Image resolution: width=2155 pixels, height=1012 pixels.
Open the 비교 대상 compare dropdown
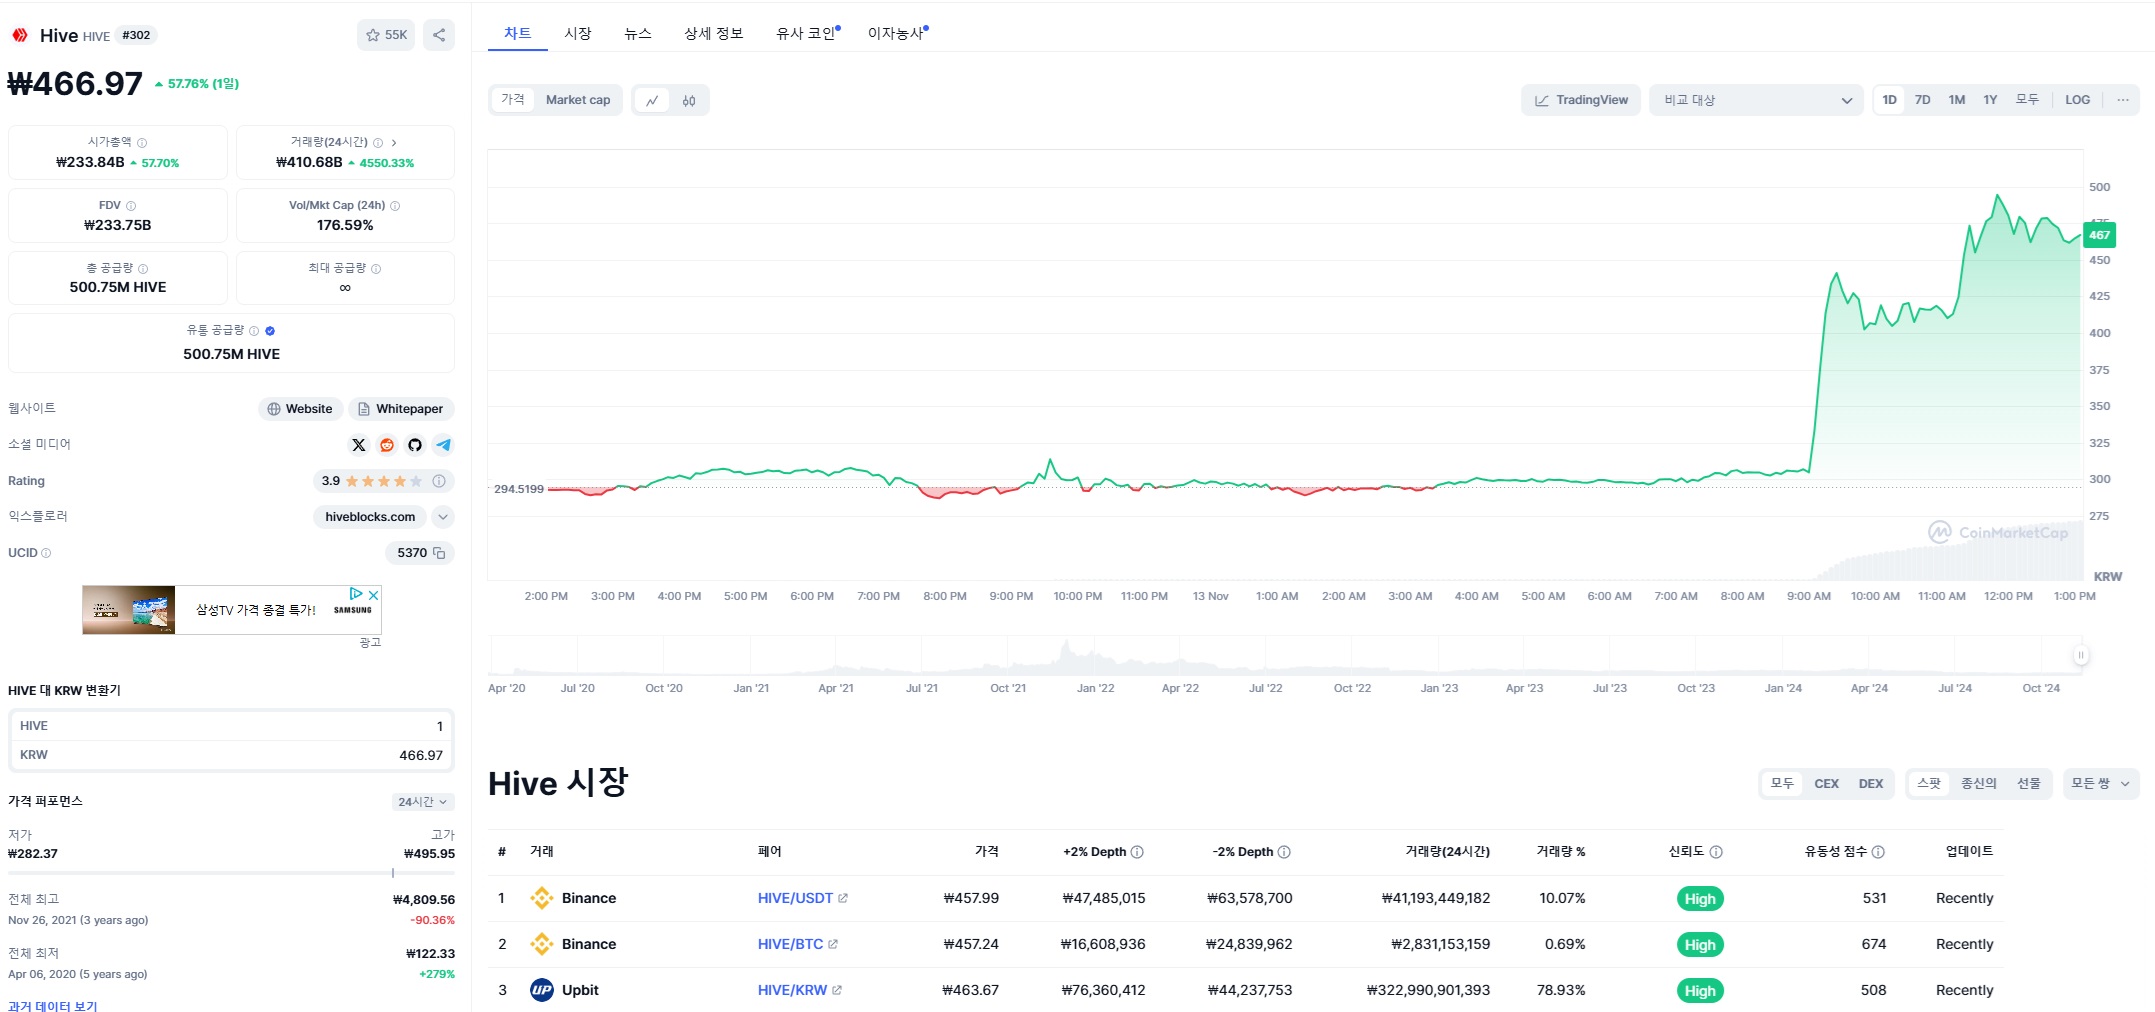tap(1756, 100)
